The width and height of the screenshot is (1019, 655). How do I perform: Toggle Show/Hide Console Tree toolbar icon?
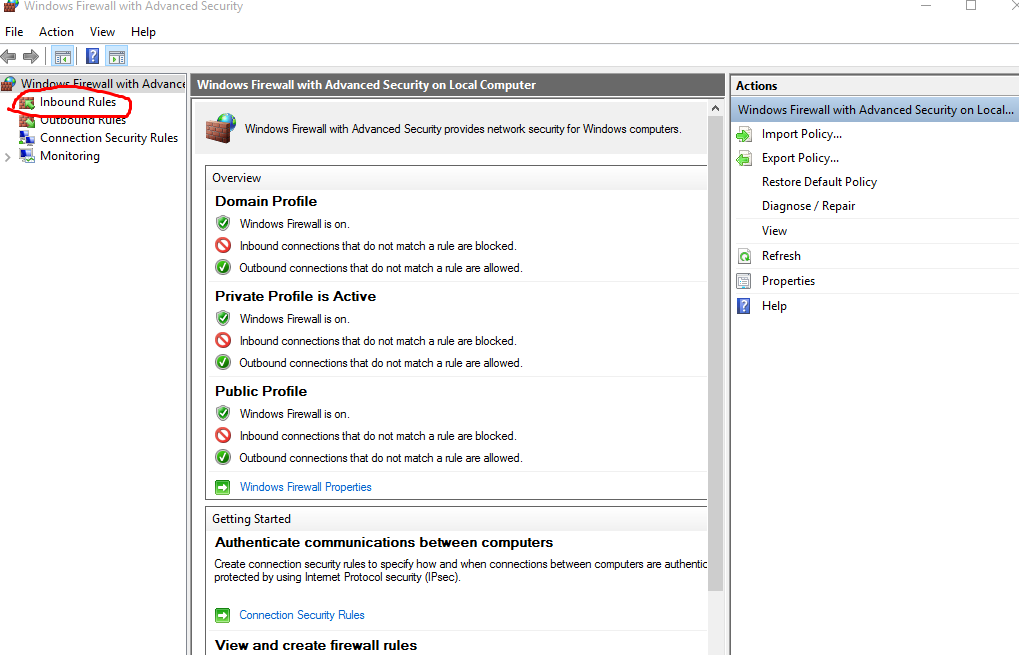[62, 57]
